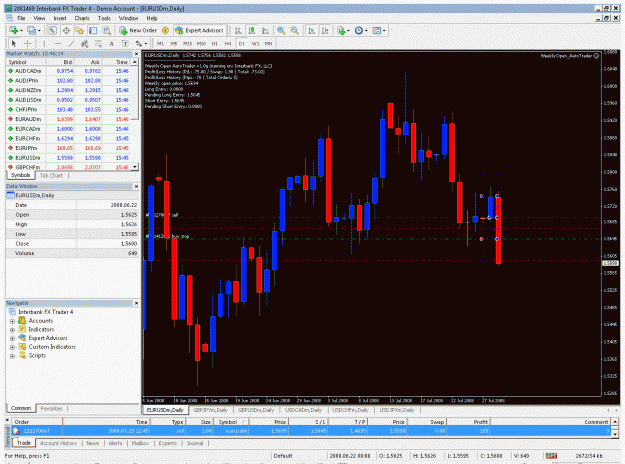Image resolution: width=625 pixels, height=464 pixels.
Task: Switch to the GBPUSDm,Daily chart tab
Action: pos(256,410)
